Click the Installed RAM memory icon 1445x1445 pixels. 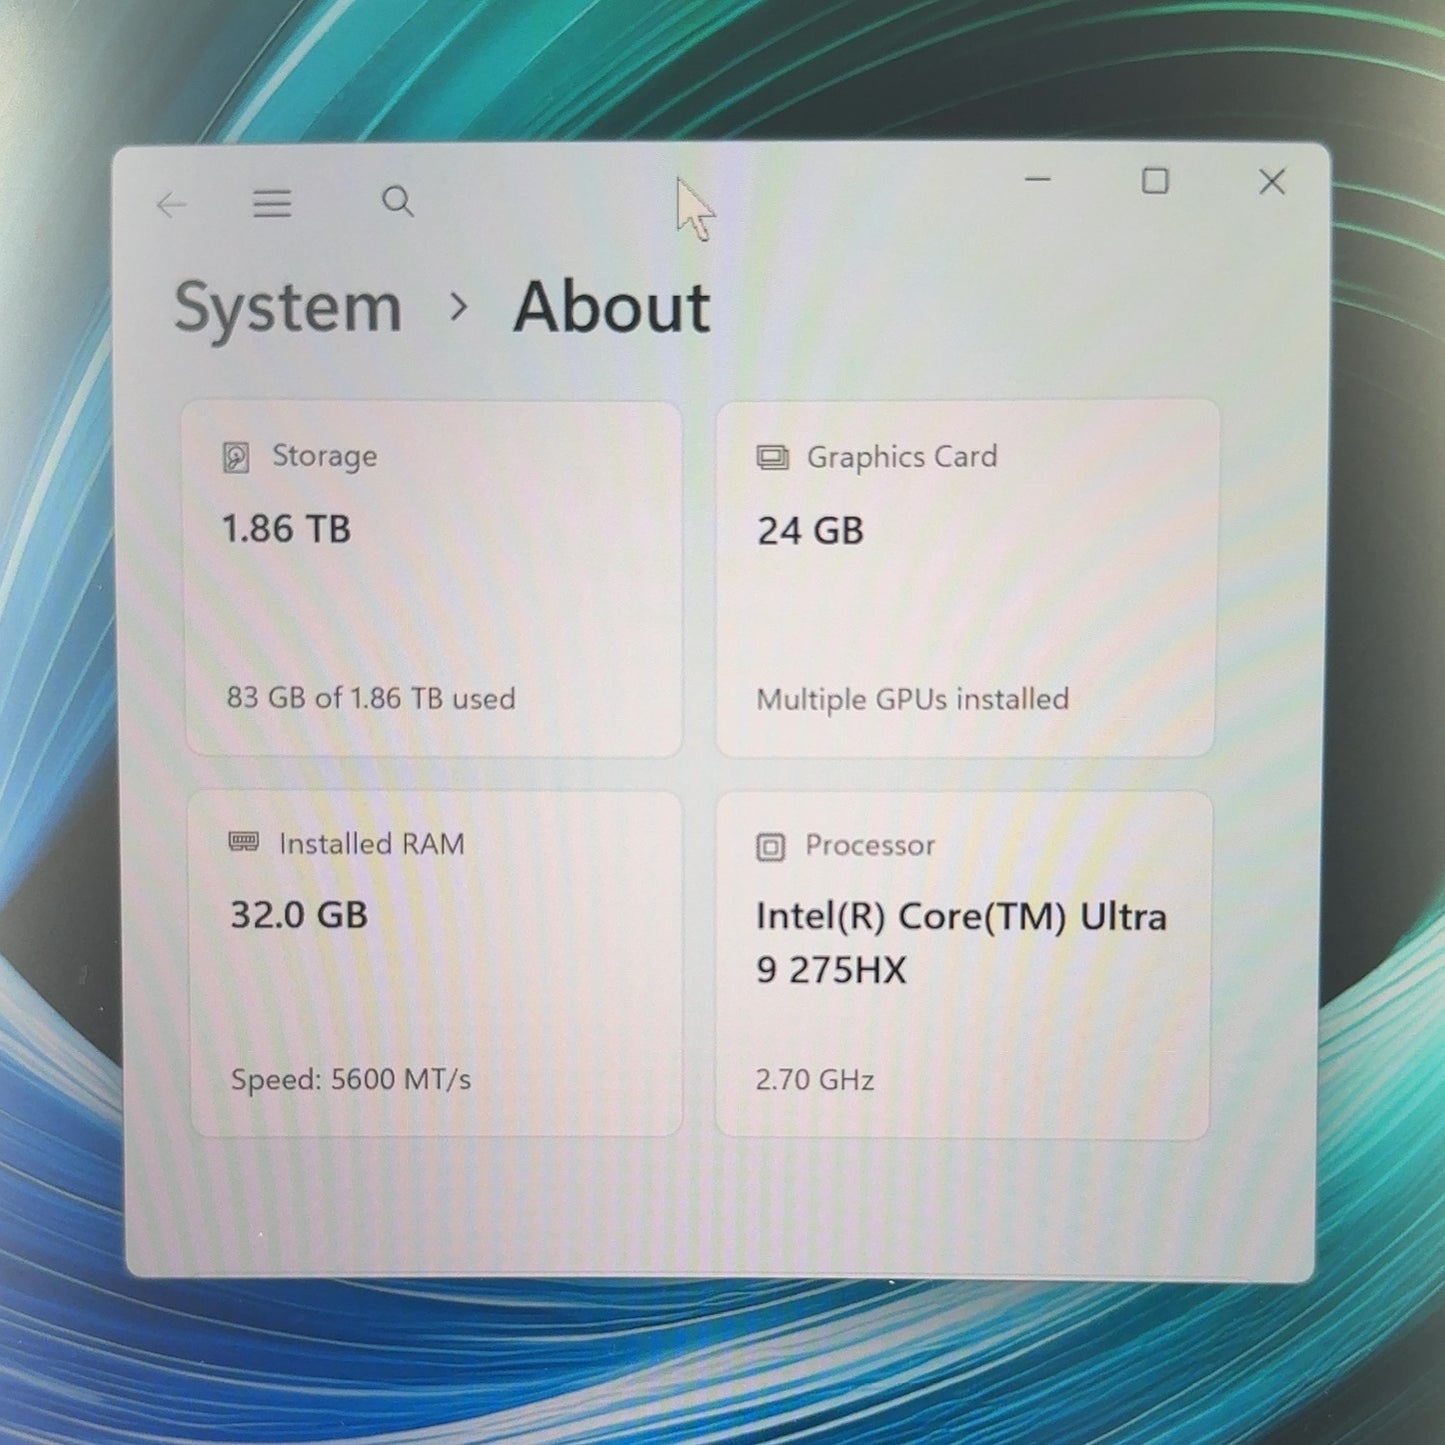click(x=244, y=842)
